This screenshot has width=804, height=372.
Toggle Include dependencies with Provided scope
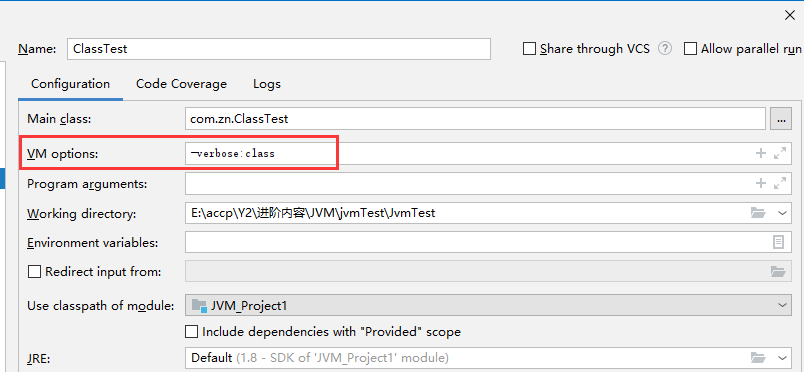tap(191, 331)
